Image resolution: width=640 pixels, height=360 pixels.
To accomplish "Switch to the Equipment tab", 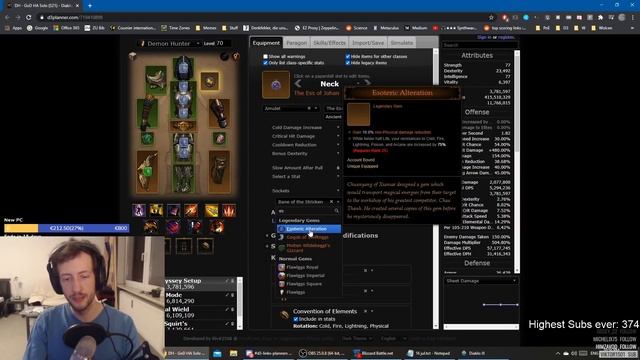I will [266, 43].
